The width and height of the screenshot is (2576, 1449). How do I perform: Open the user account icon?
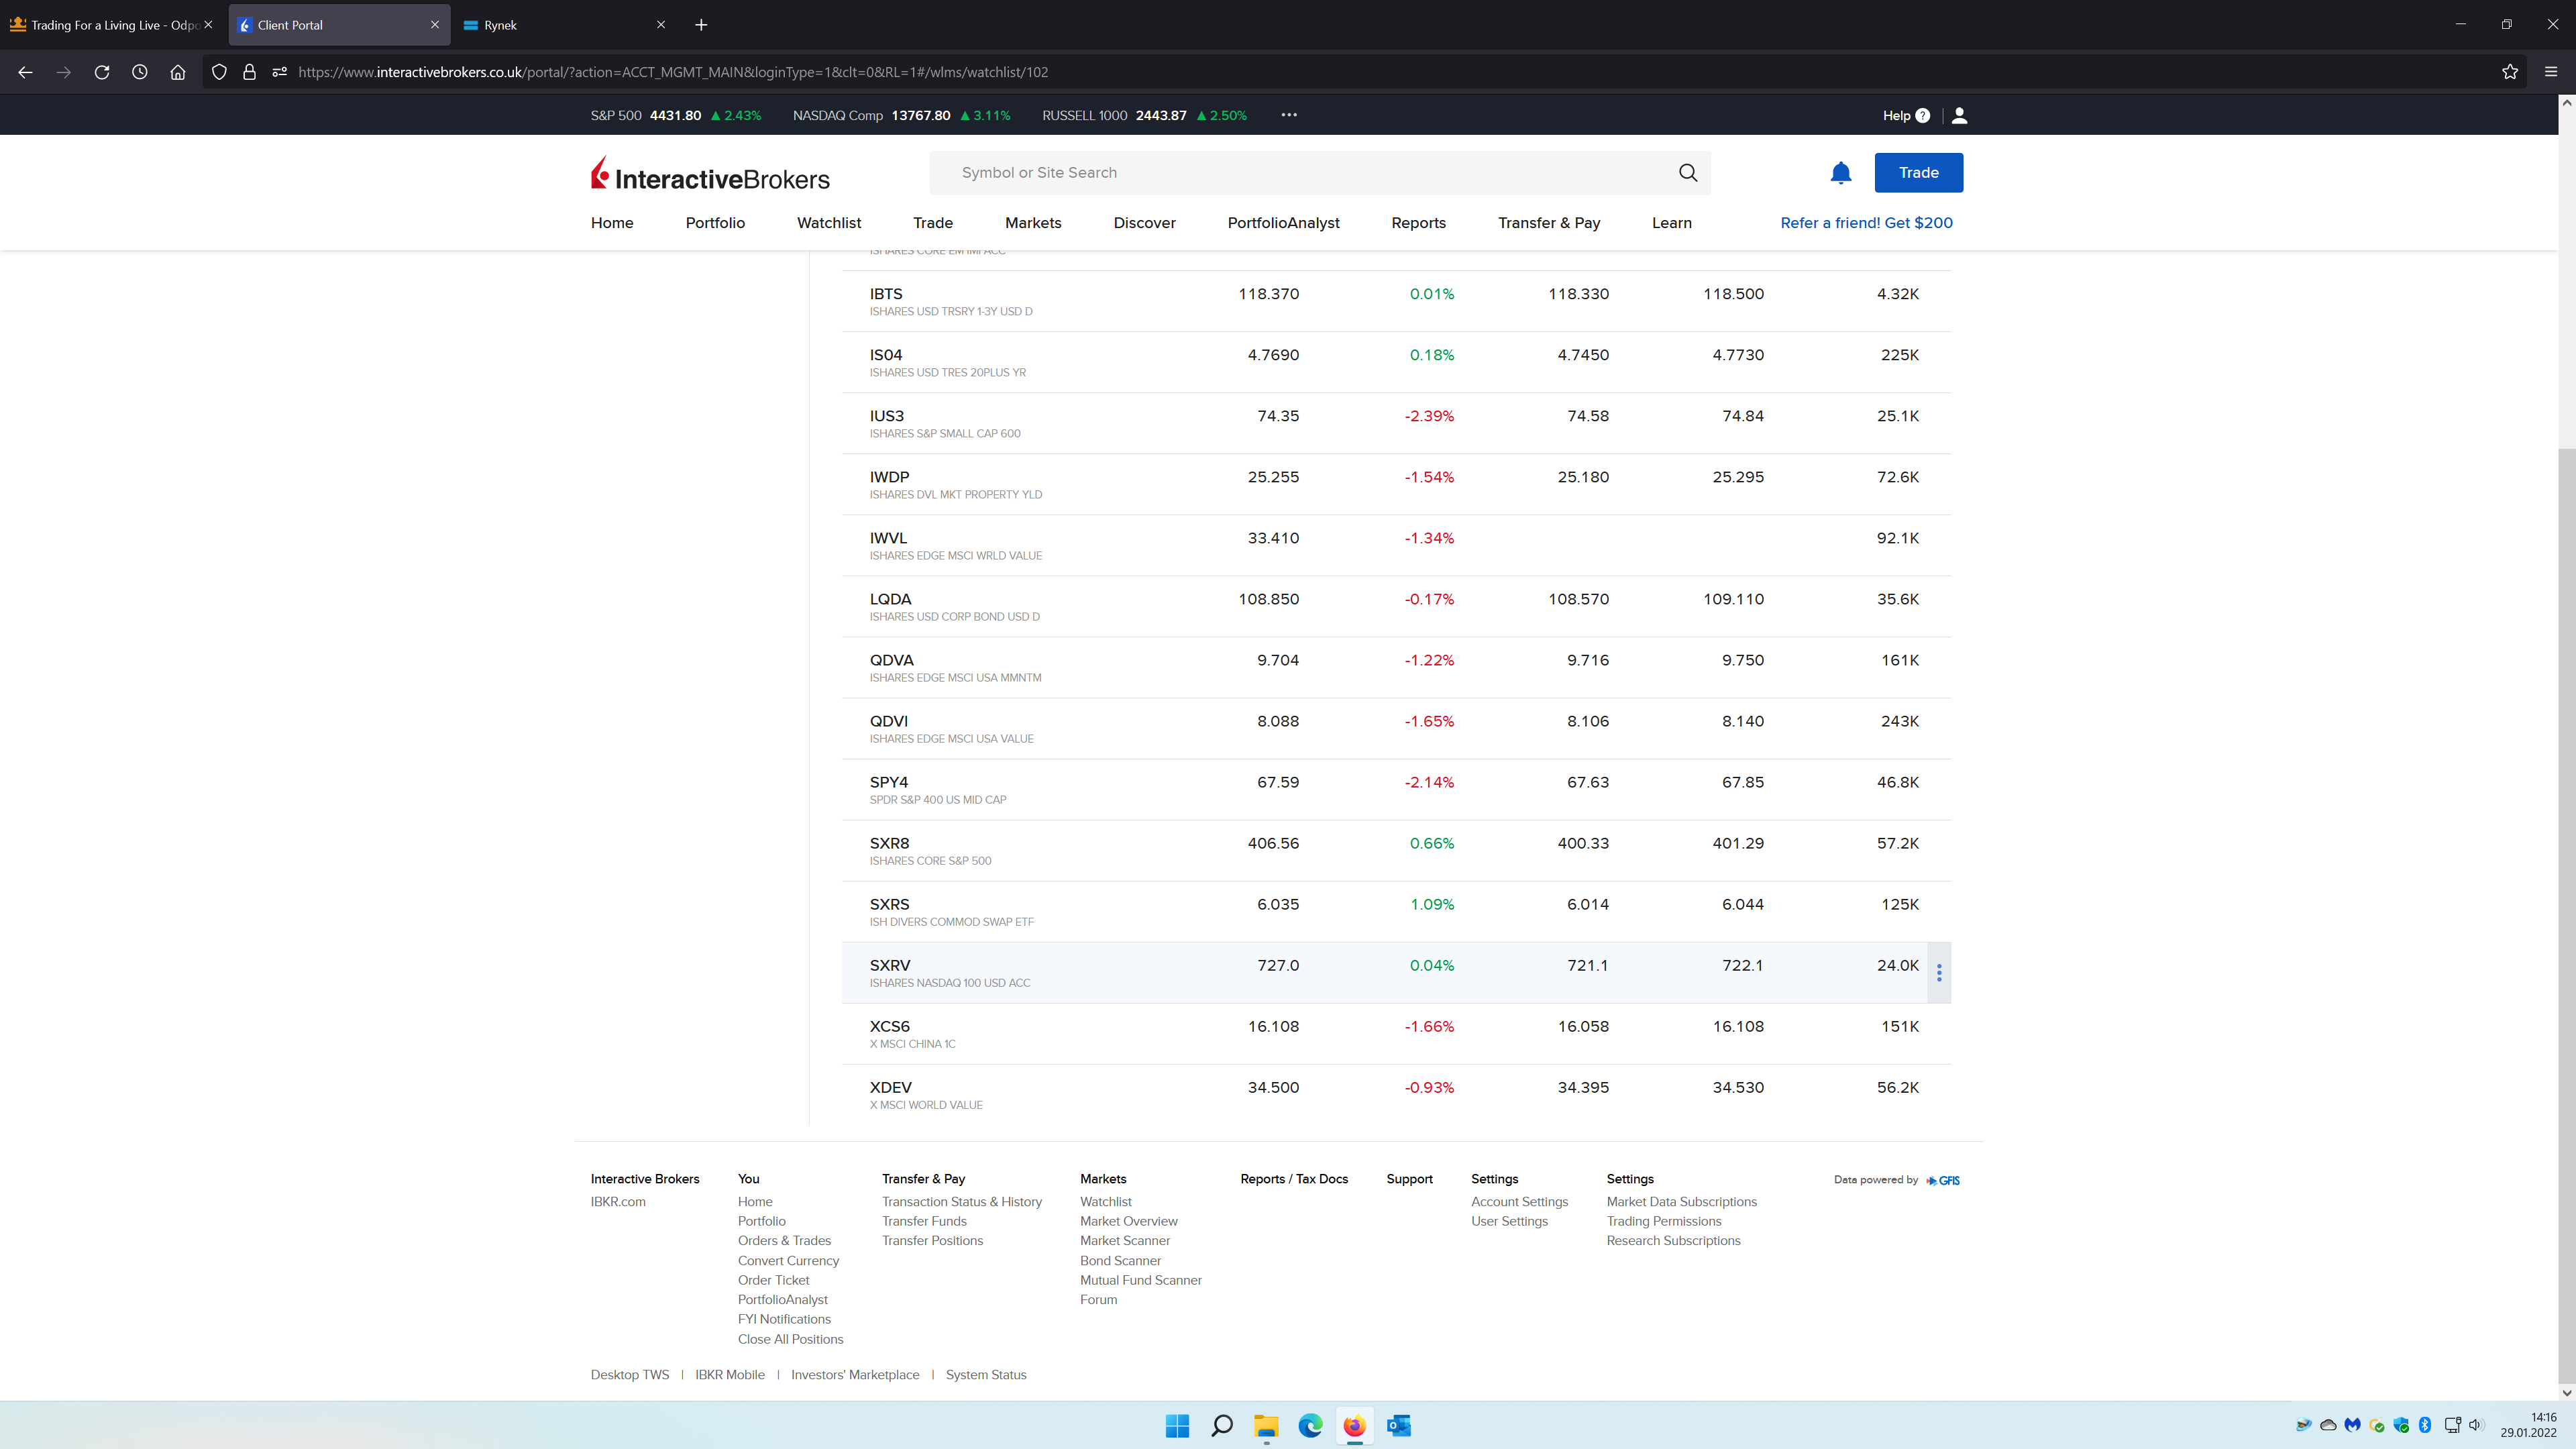(1959, 116)
